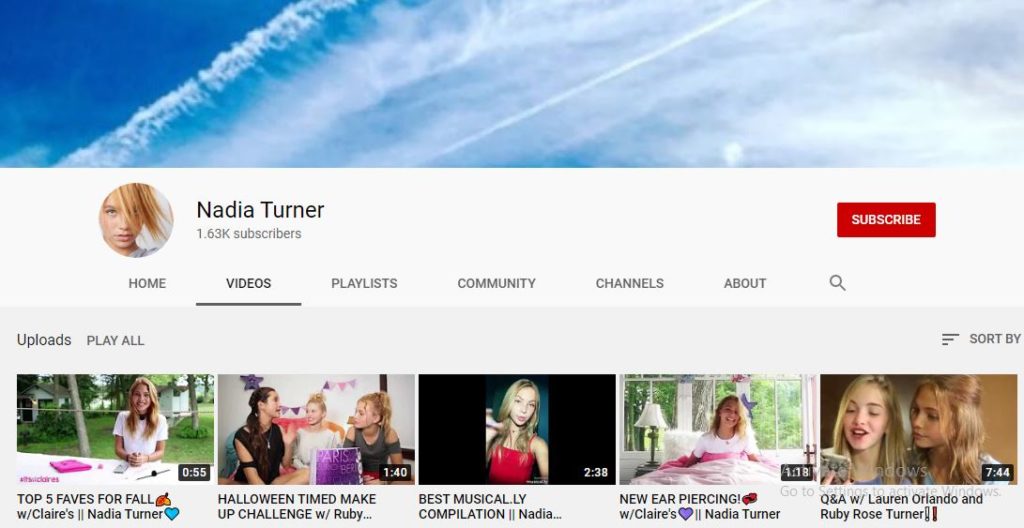
Task: Click Nadia Turner's channel avatar
Action: click(x=136, y=220)
